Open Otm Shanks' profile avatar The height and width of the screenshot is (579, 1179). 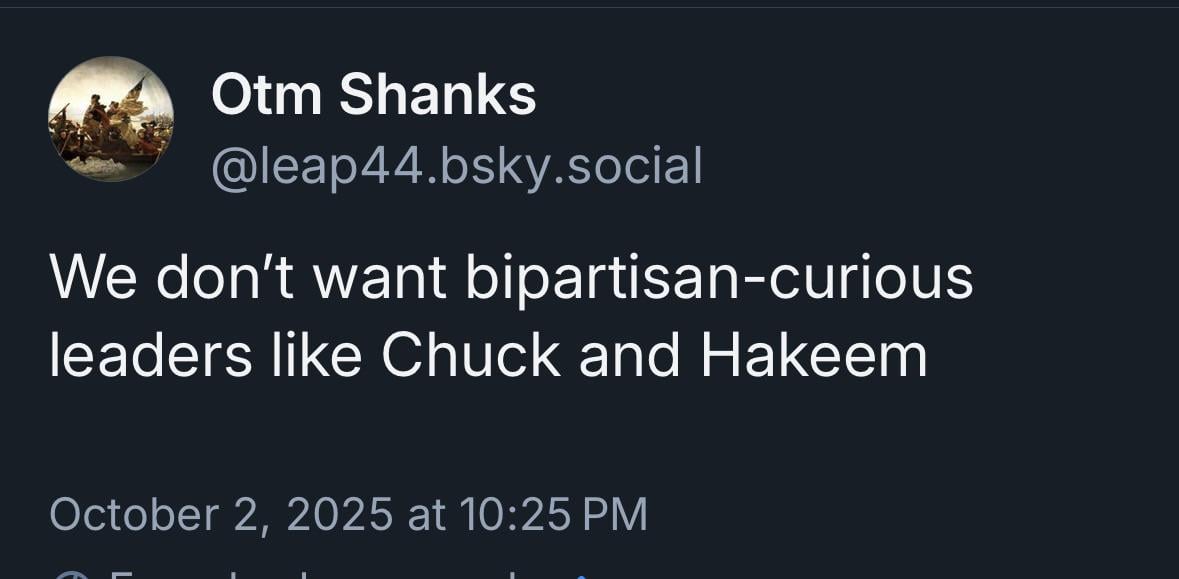tap(110, 119)
